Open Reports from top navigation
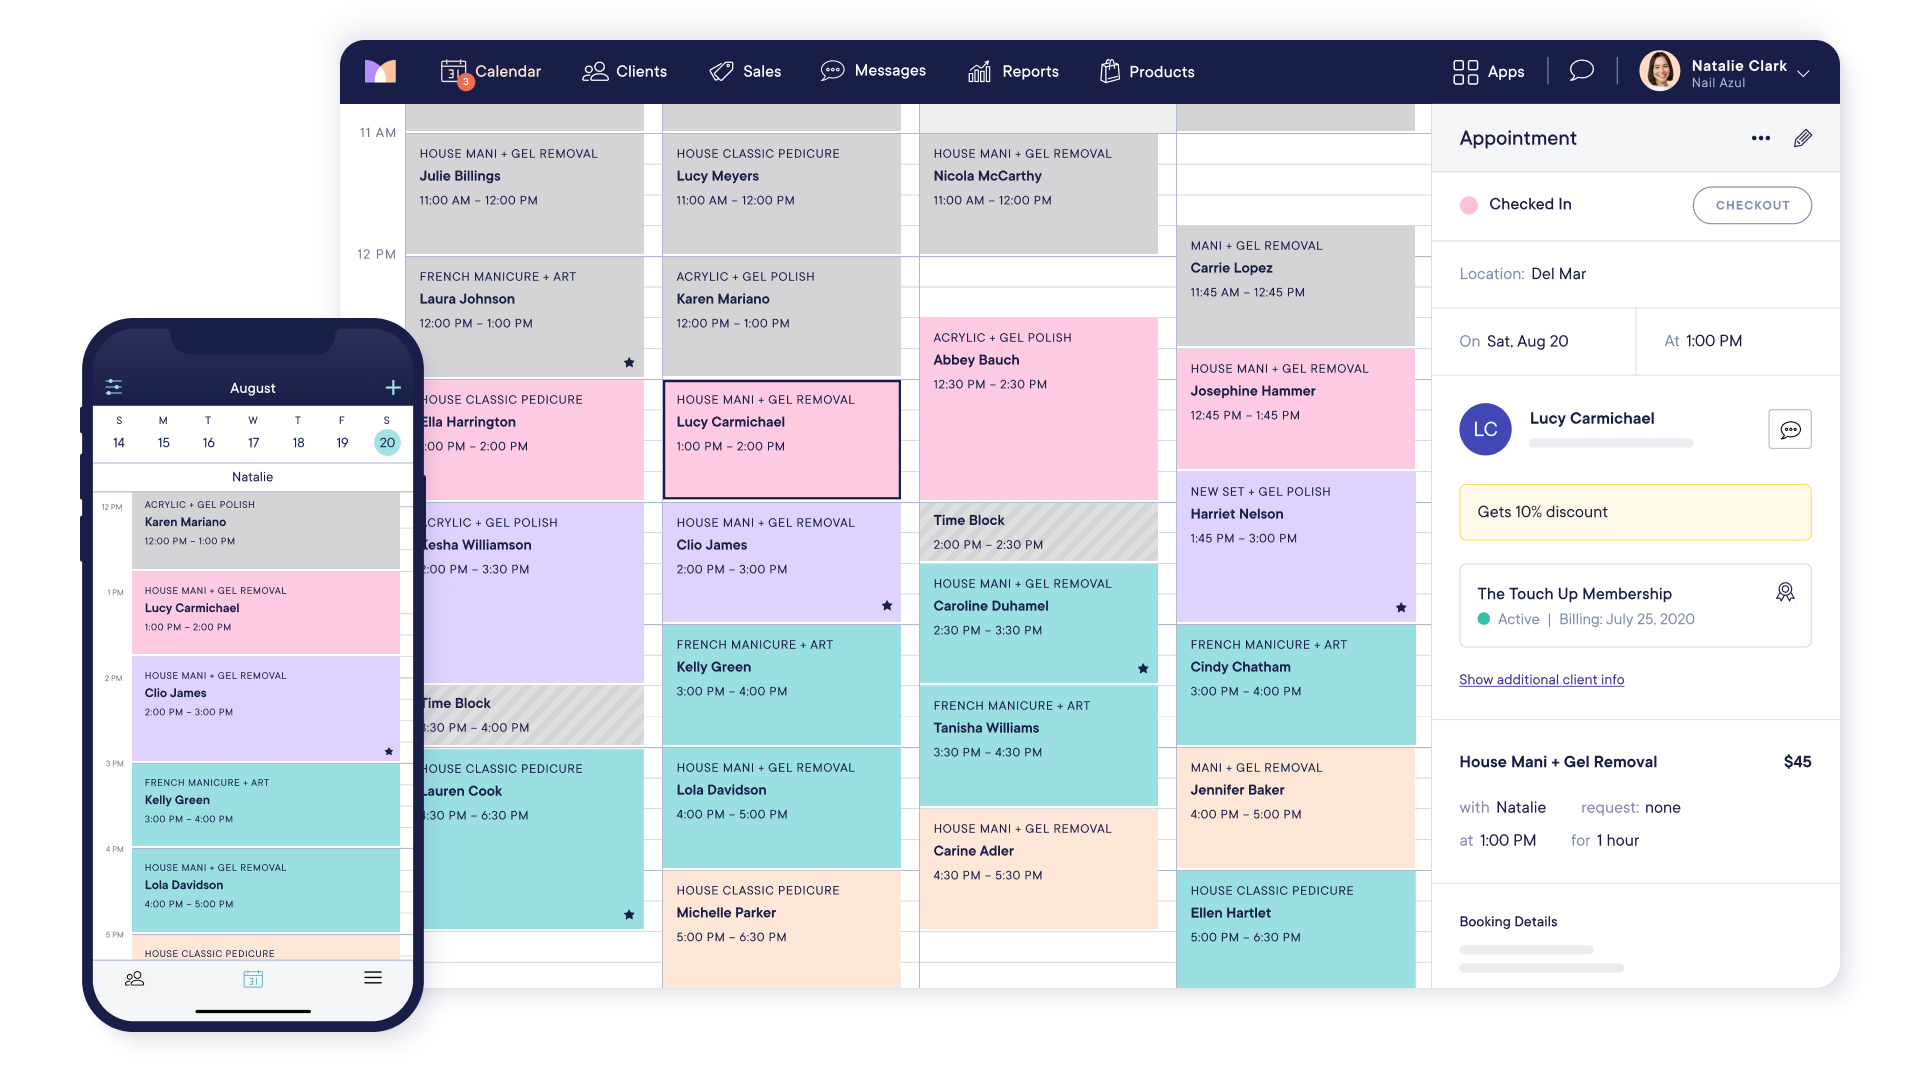This screenshot has height=1080, width=1920. pyautogui.click(x=1013, y=71)
